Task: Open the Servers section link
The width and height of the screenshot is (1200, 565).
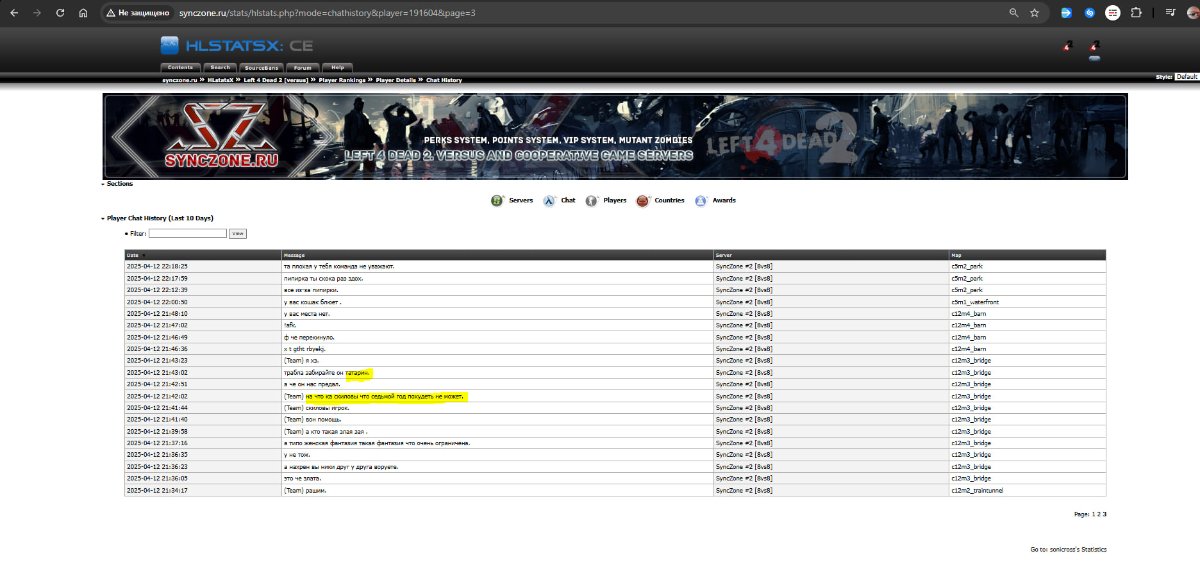Action: [x=521, y=201]
